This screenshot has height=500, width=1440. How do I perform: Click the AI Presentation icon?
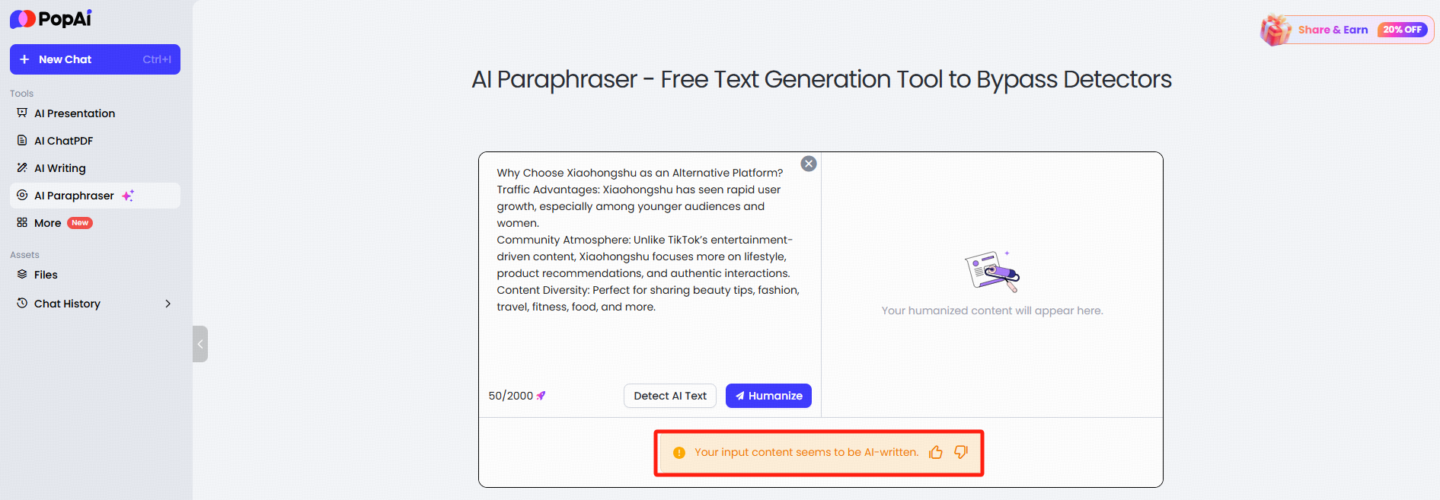(22, 113)
